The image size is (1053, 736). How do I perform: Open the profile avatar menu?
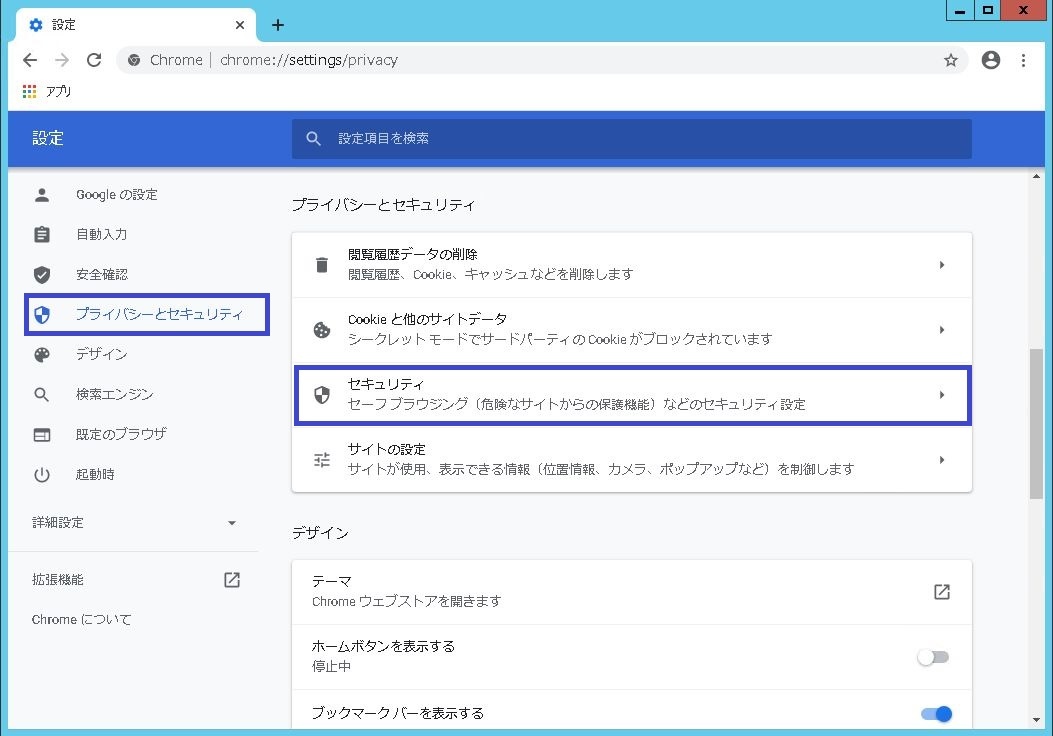coord(991,60)
